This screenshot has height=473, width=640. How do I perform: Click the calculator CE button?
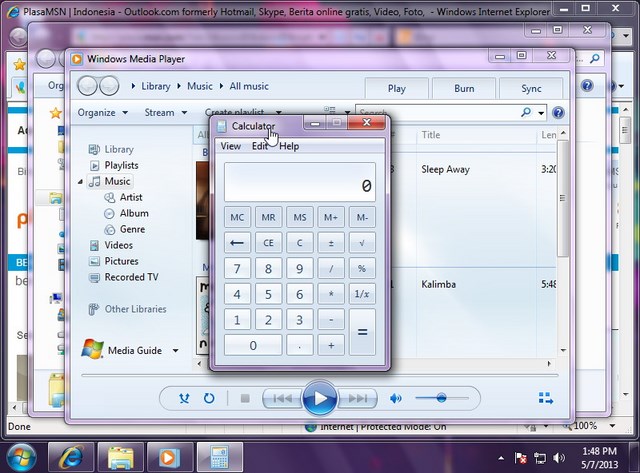pos(268,243)
